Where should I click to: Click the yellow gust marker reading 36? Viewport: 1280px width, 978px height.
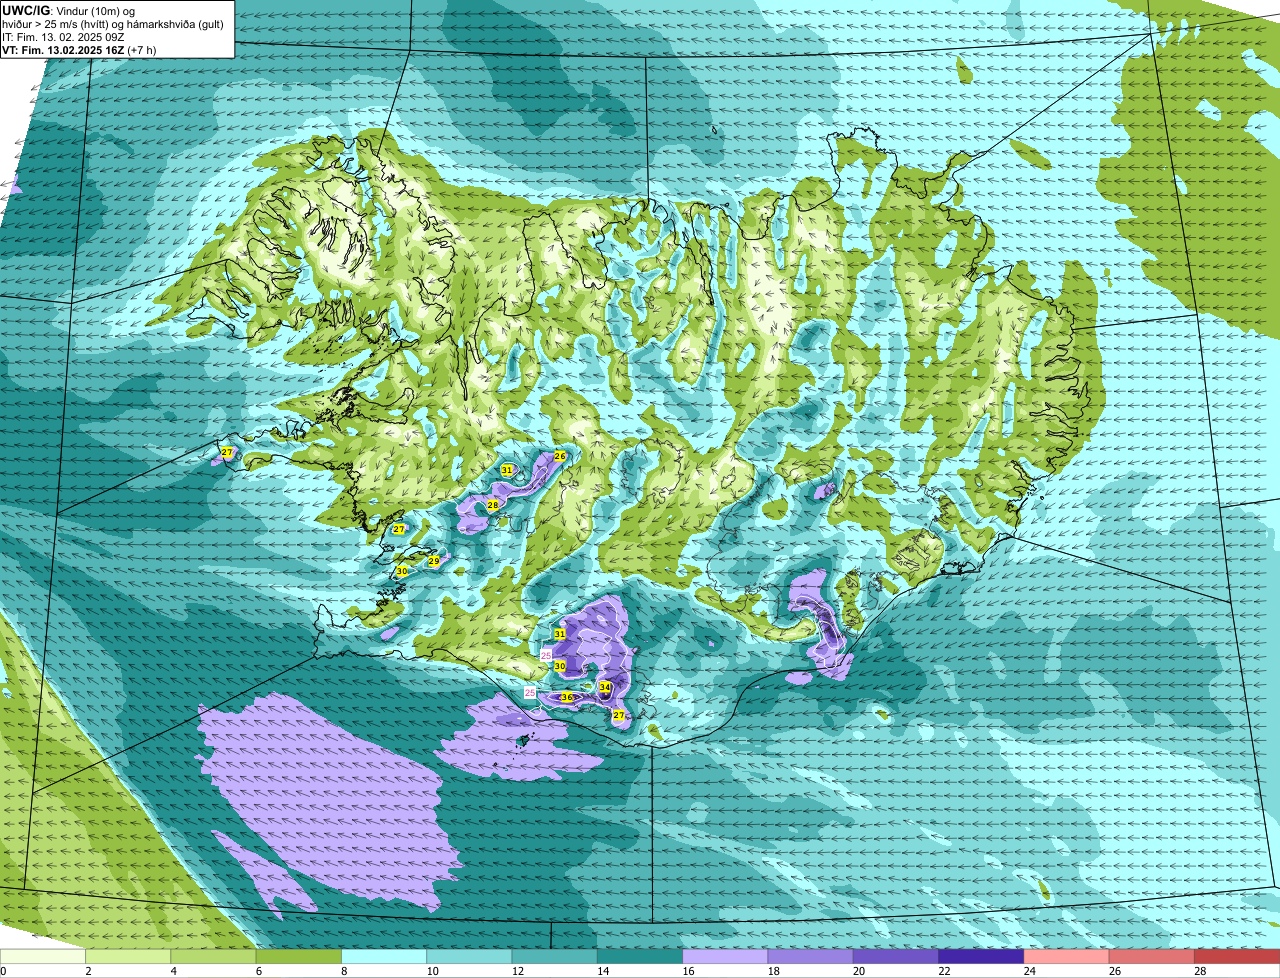[x=567, y=697]
